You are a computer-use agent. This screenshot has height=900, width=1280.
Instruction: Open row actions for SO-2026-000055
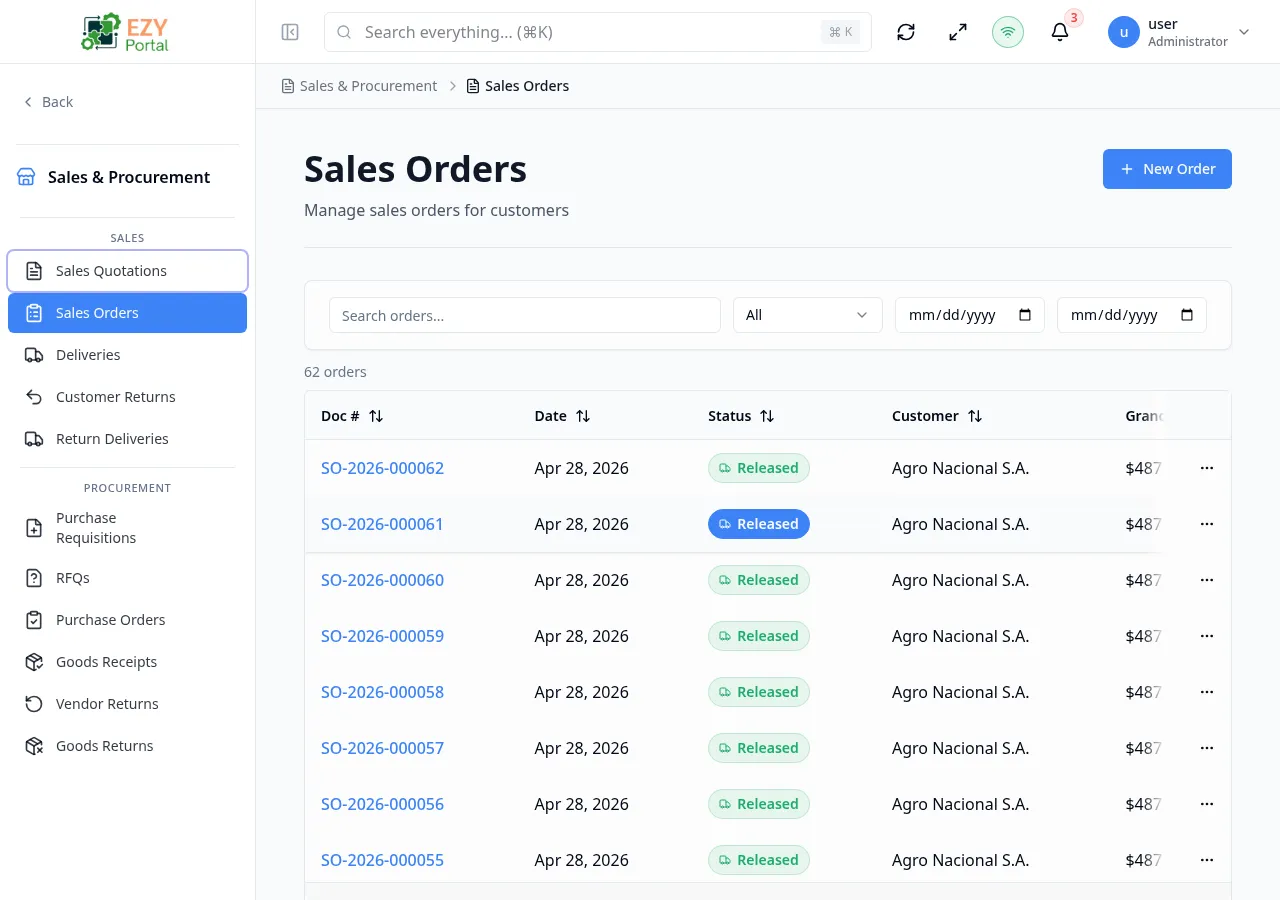pos(1207,860)
